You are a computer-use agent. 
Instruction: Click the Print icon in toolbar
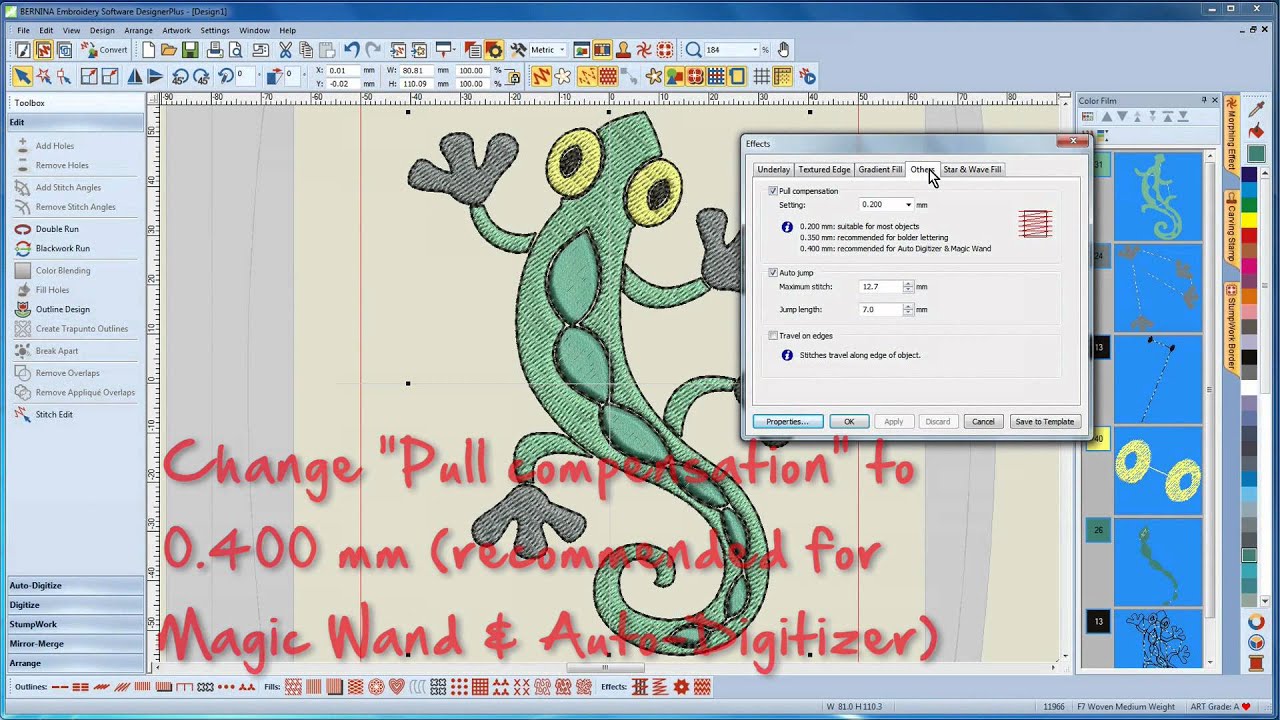214,50
